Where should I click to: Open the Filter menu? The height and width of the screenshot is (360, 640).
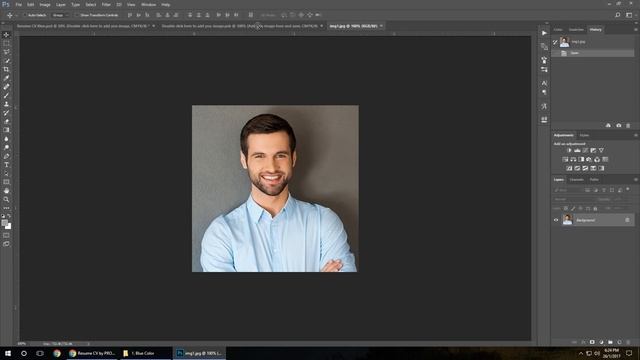106,4
